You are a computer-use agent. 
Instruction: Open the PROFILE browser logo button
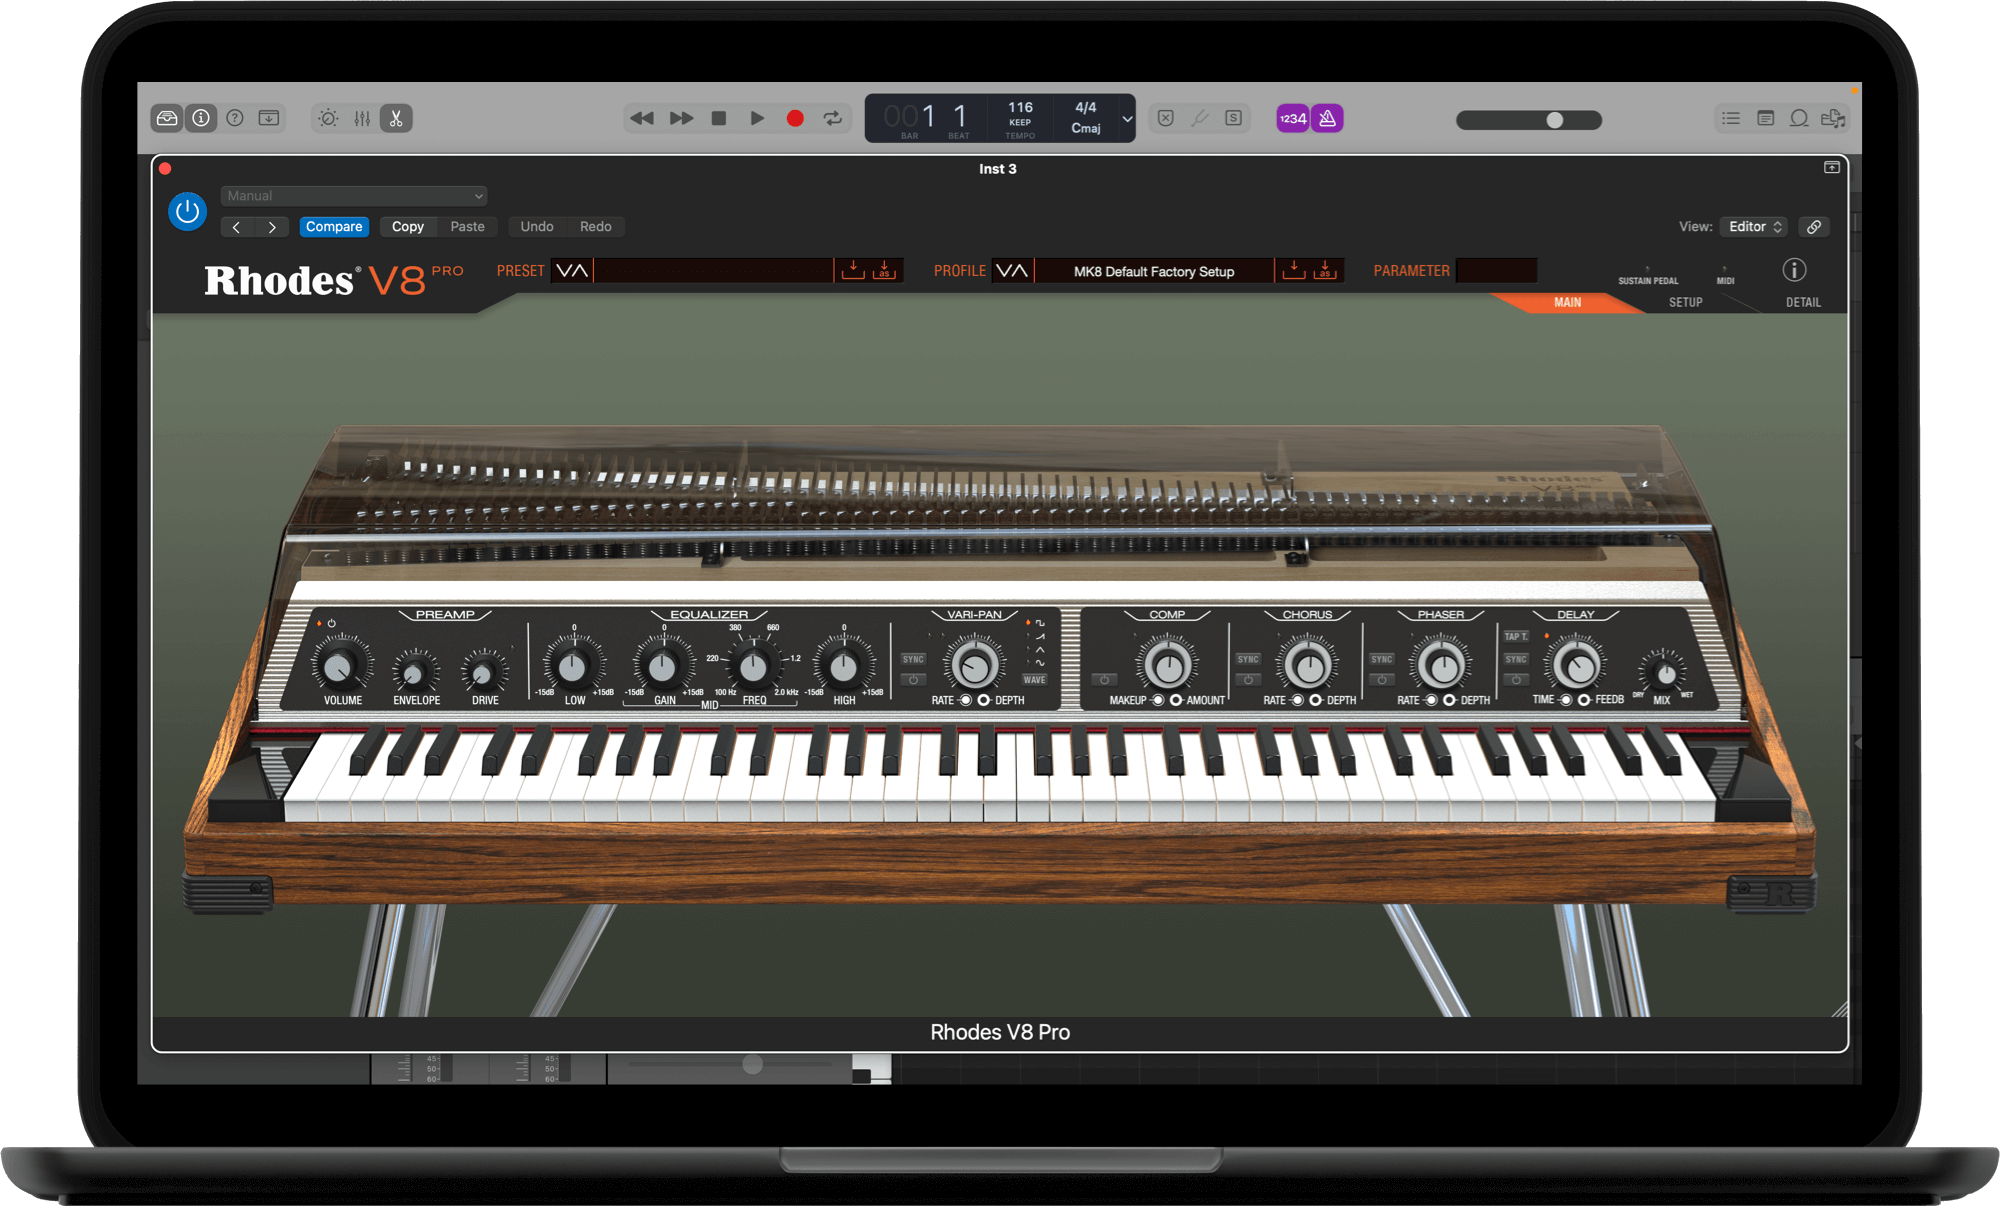[x=1012, y=271]
